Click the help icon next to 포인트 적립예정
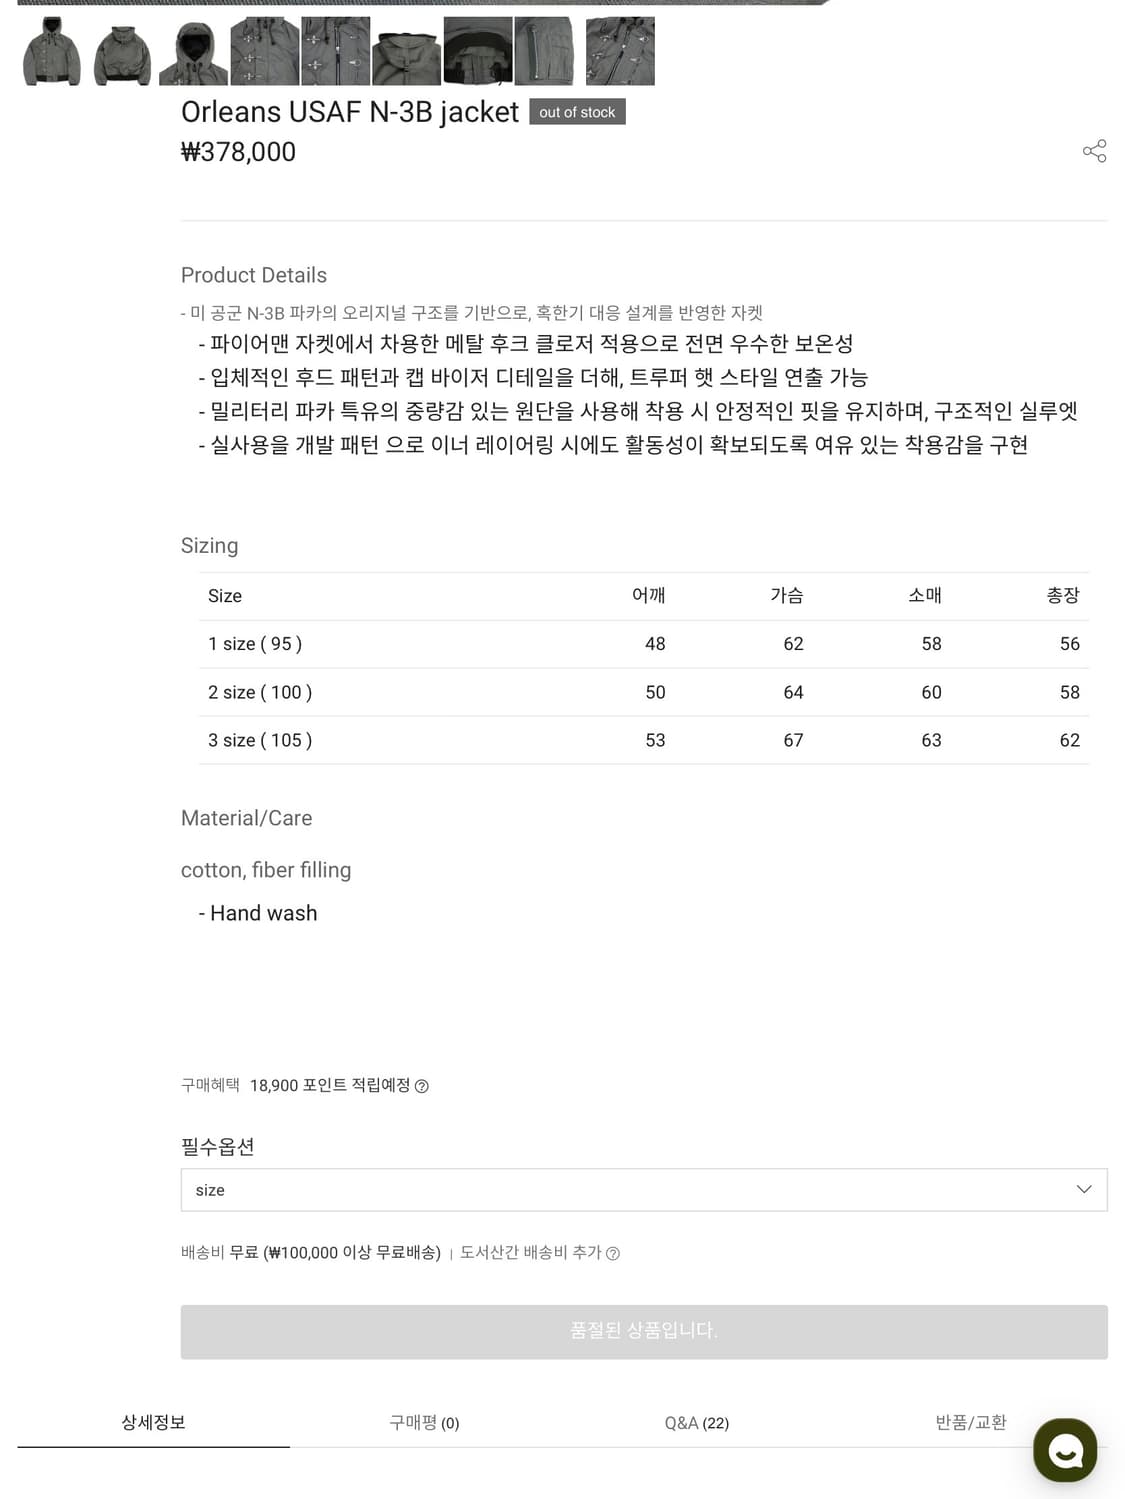Viewport: 1125px width, 1499px height. click(422, 1086)
